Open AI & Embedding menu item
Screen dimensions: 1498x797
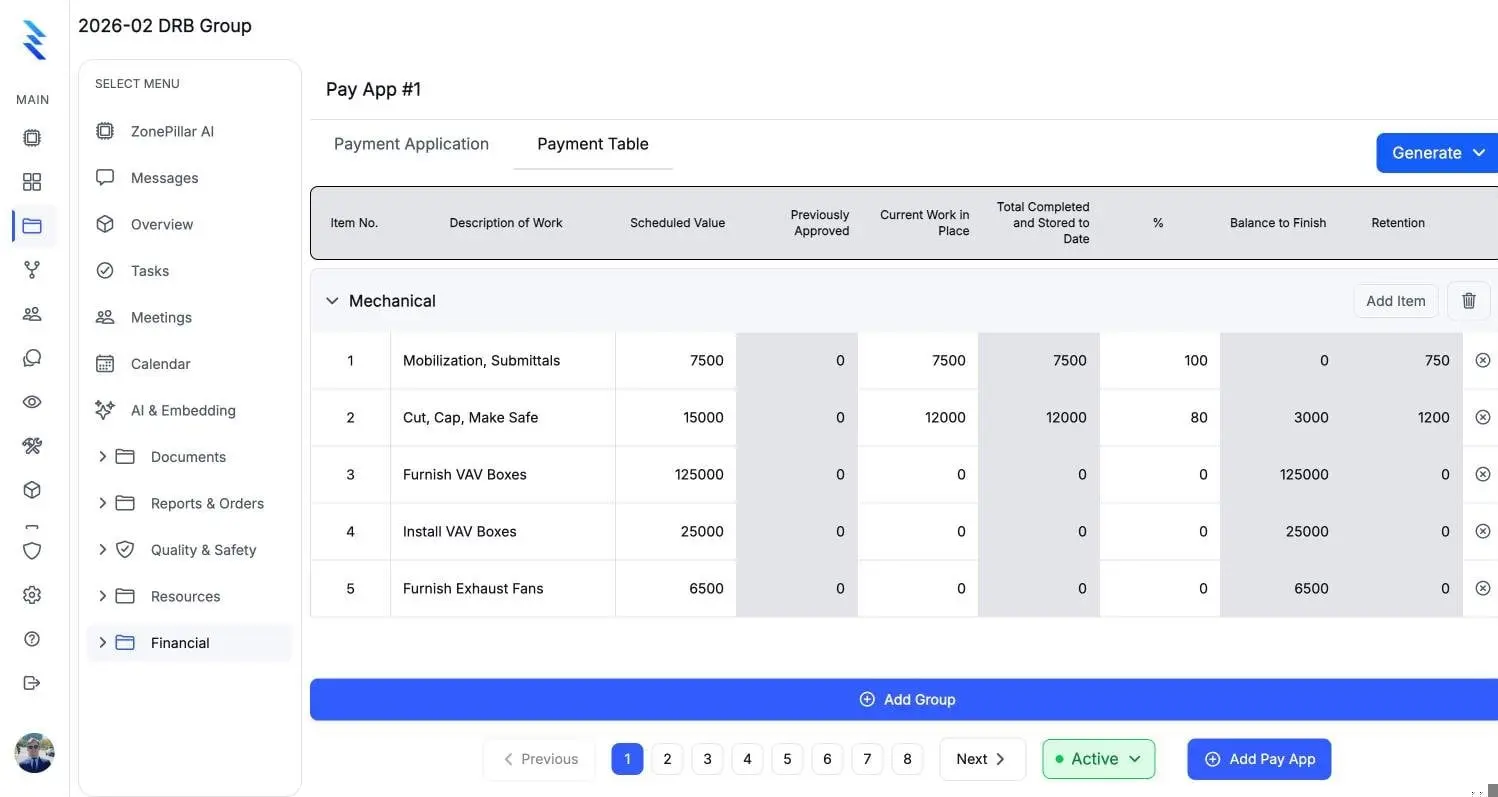[183, 410]
